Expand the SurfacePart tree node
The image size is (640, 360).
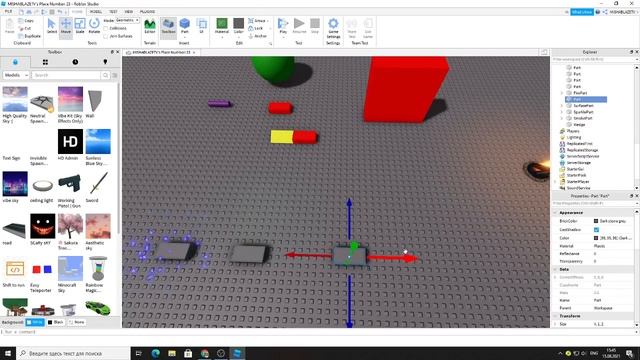pos(562,106)
